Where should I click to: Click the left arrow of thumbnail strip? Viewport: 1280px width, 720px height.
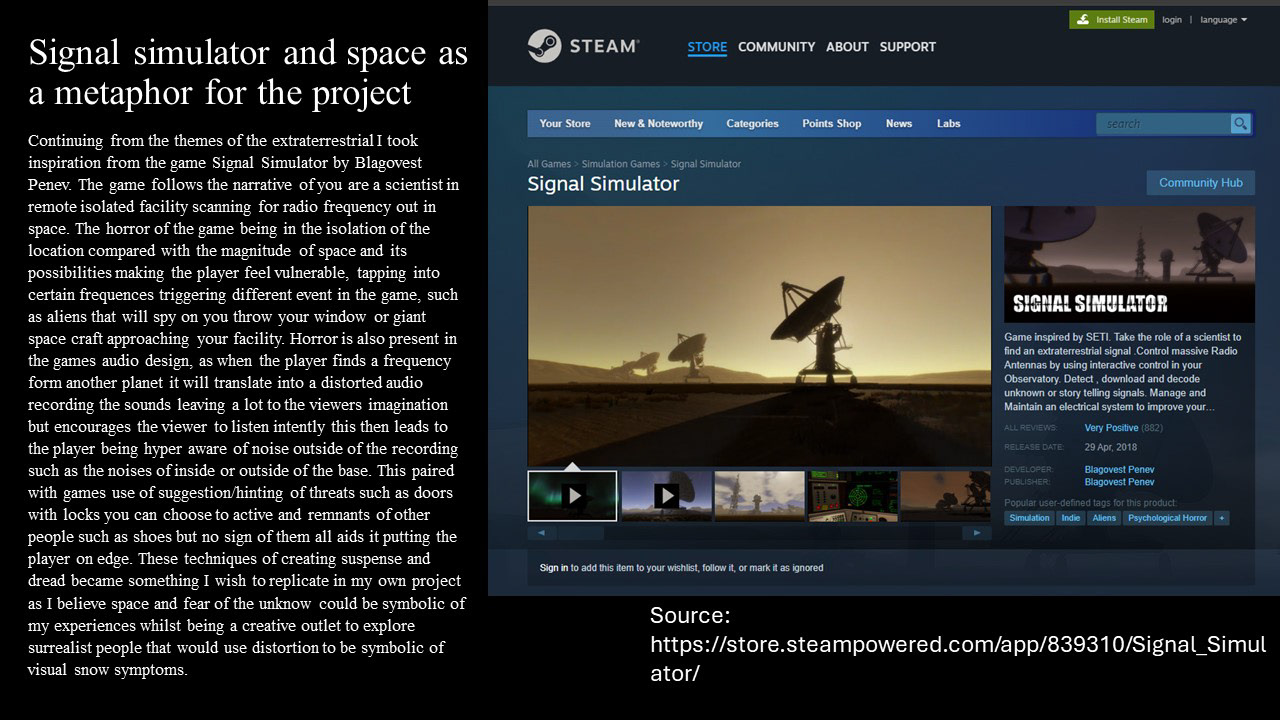541,533
